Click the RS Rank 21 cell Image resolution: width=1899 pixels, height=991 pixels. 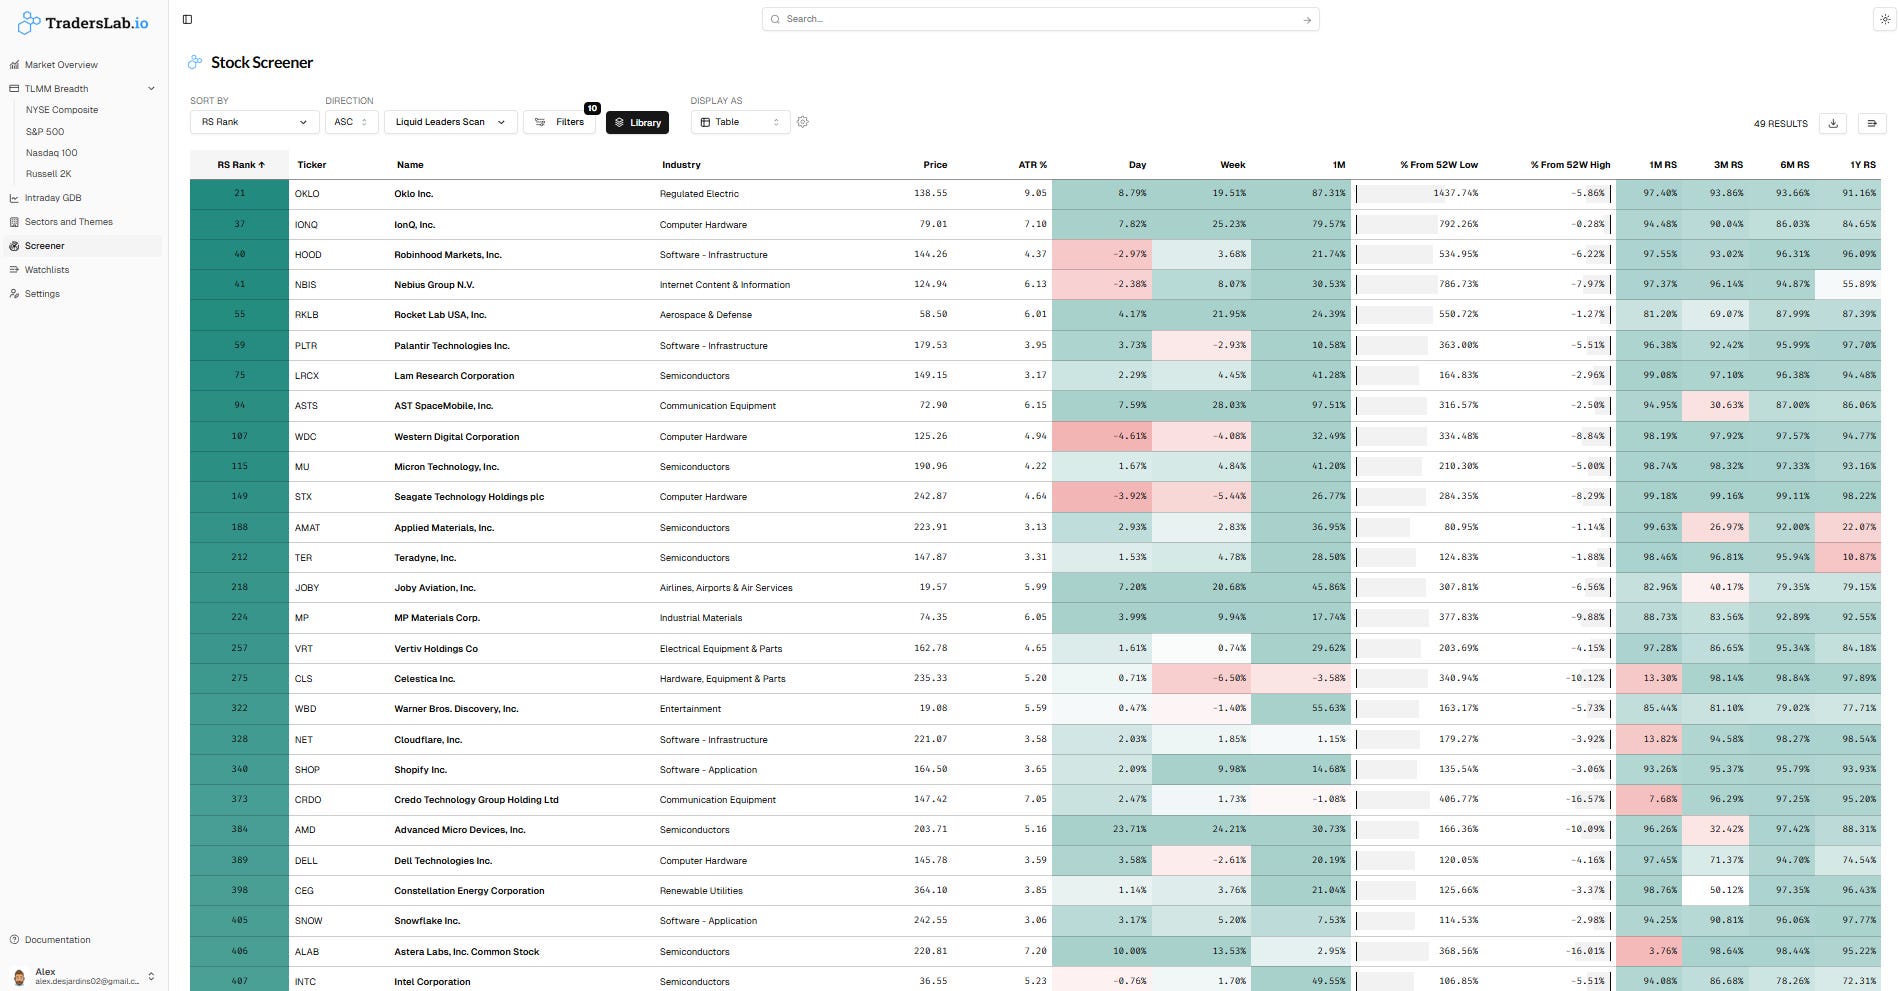pyautogui.click(x=240, y=194)
